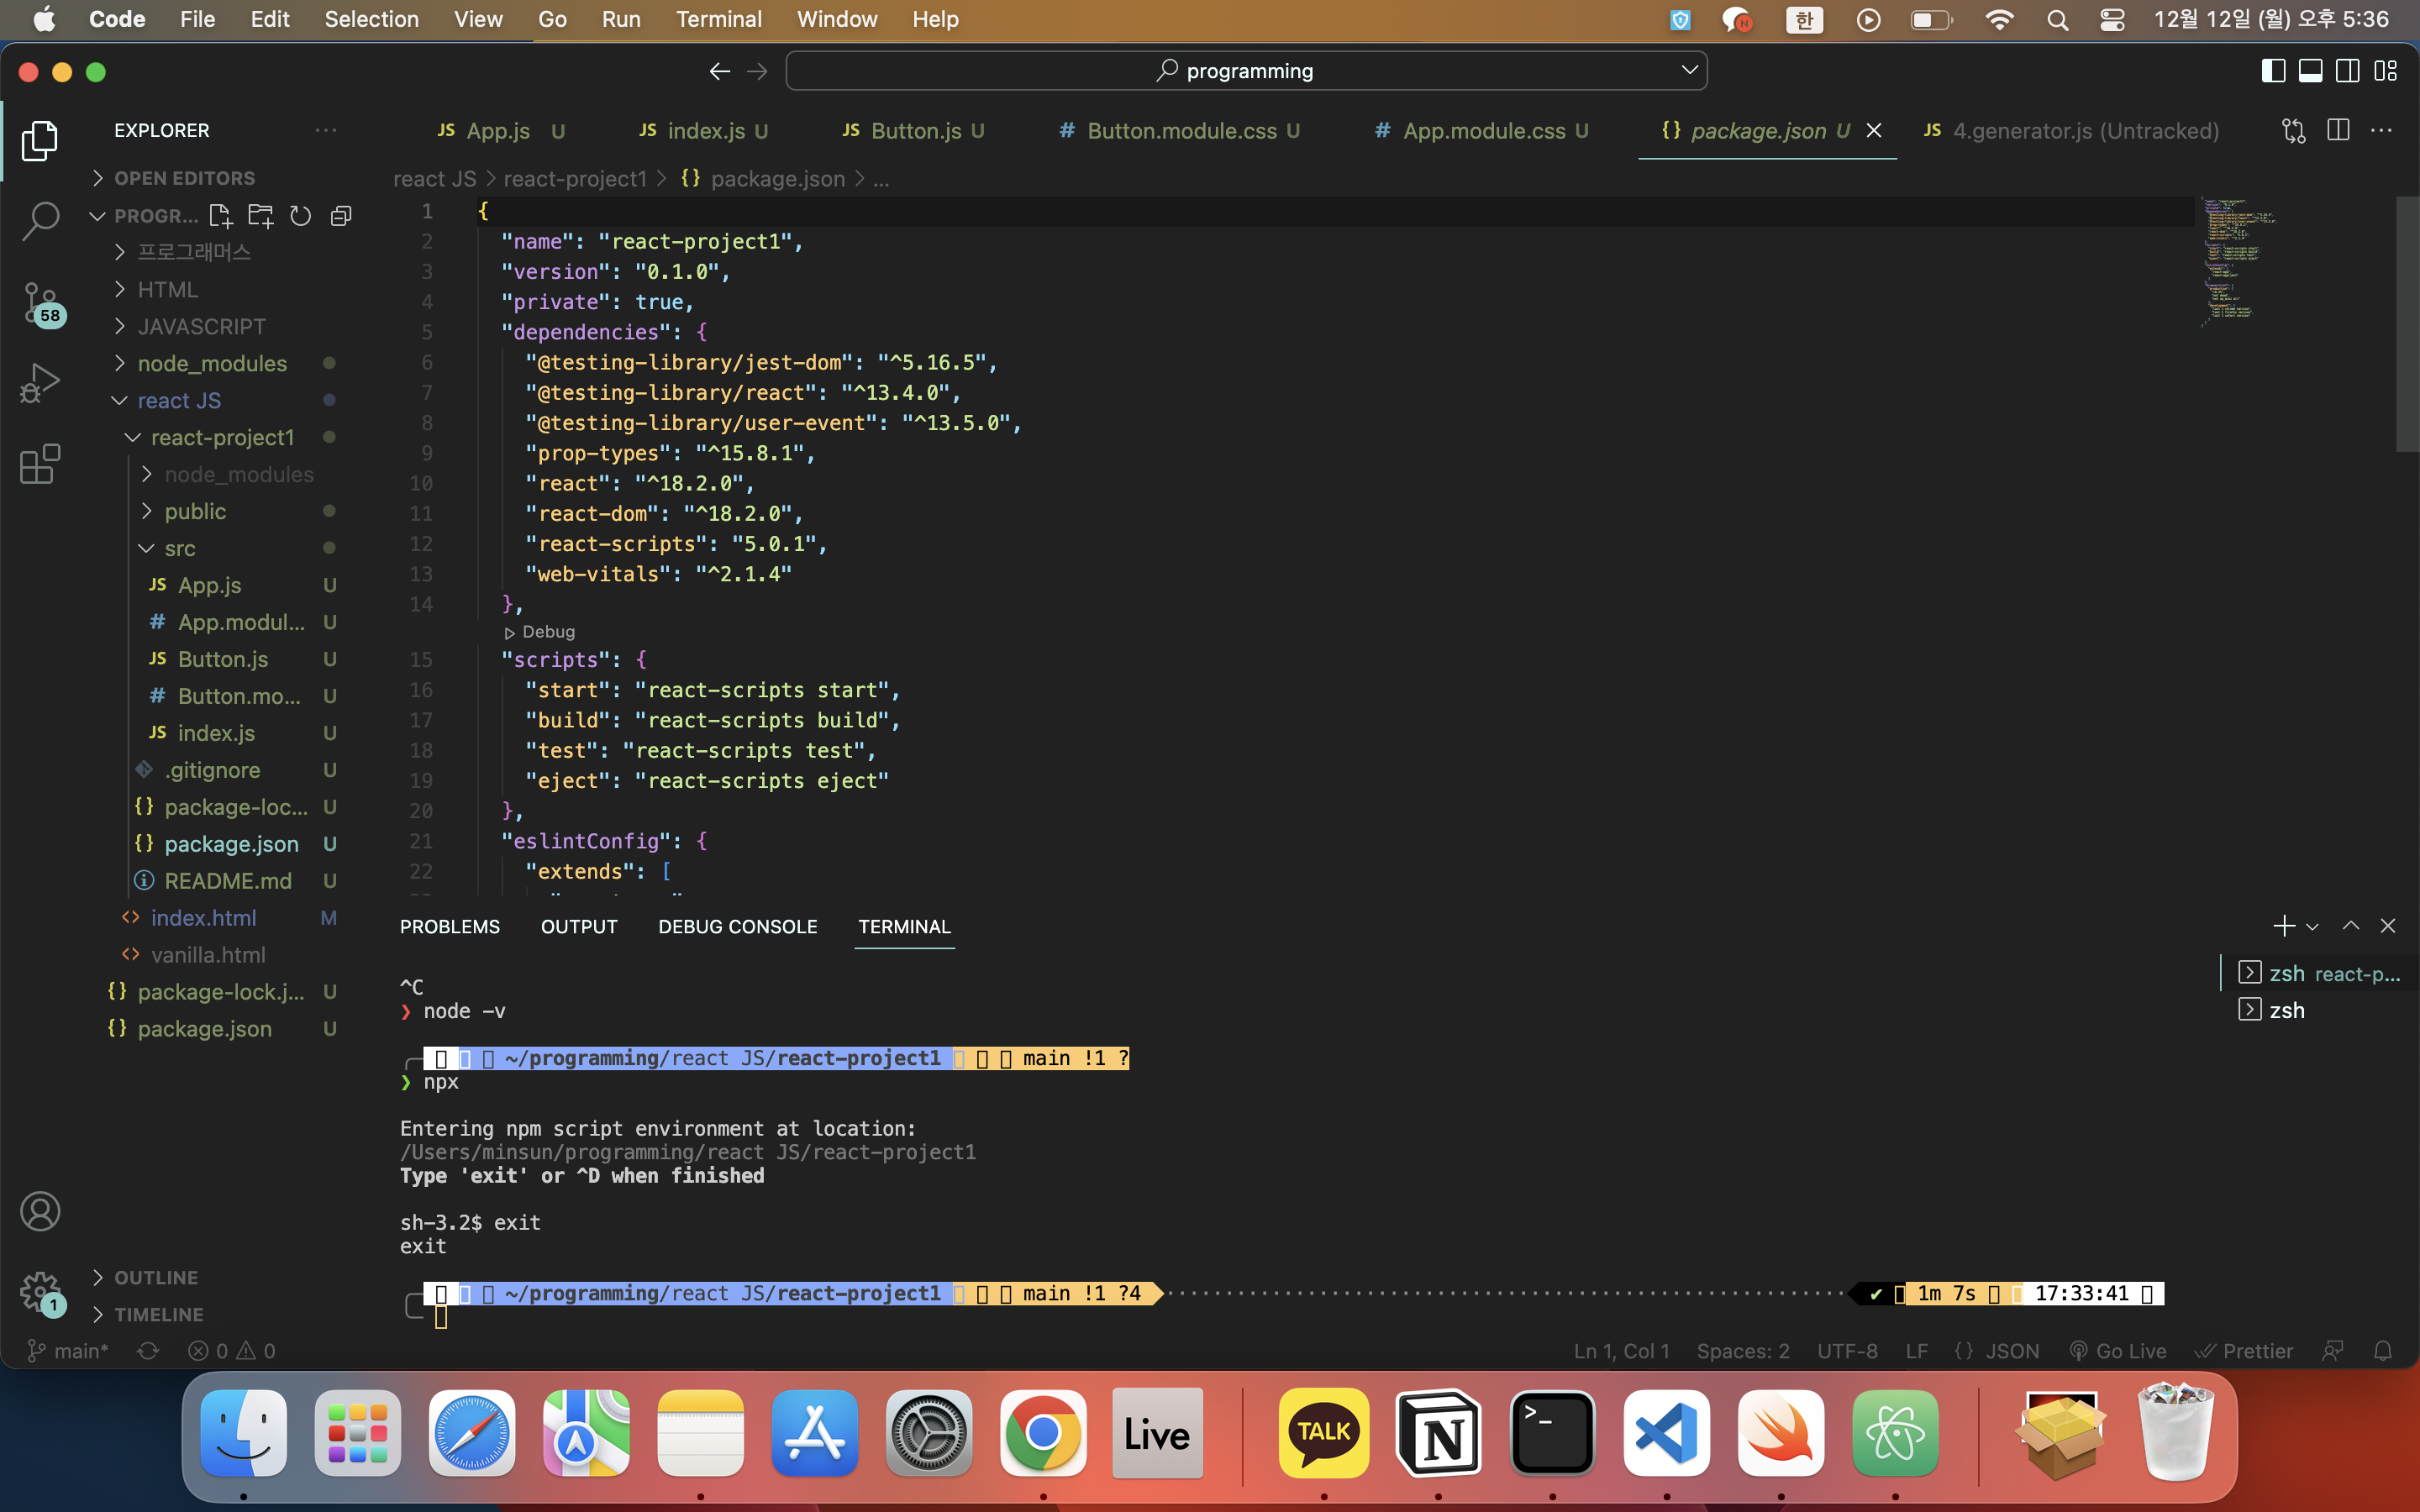Viewport: 2420px width, 1512px height.
Task: Add a new terminal
Action: (2283, 926)
